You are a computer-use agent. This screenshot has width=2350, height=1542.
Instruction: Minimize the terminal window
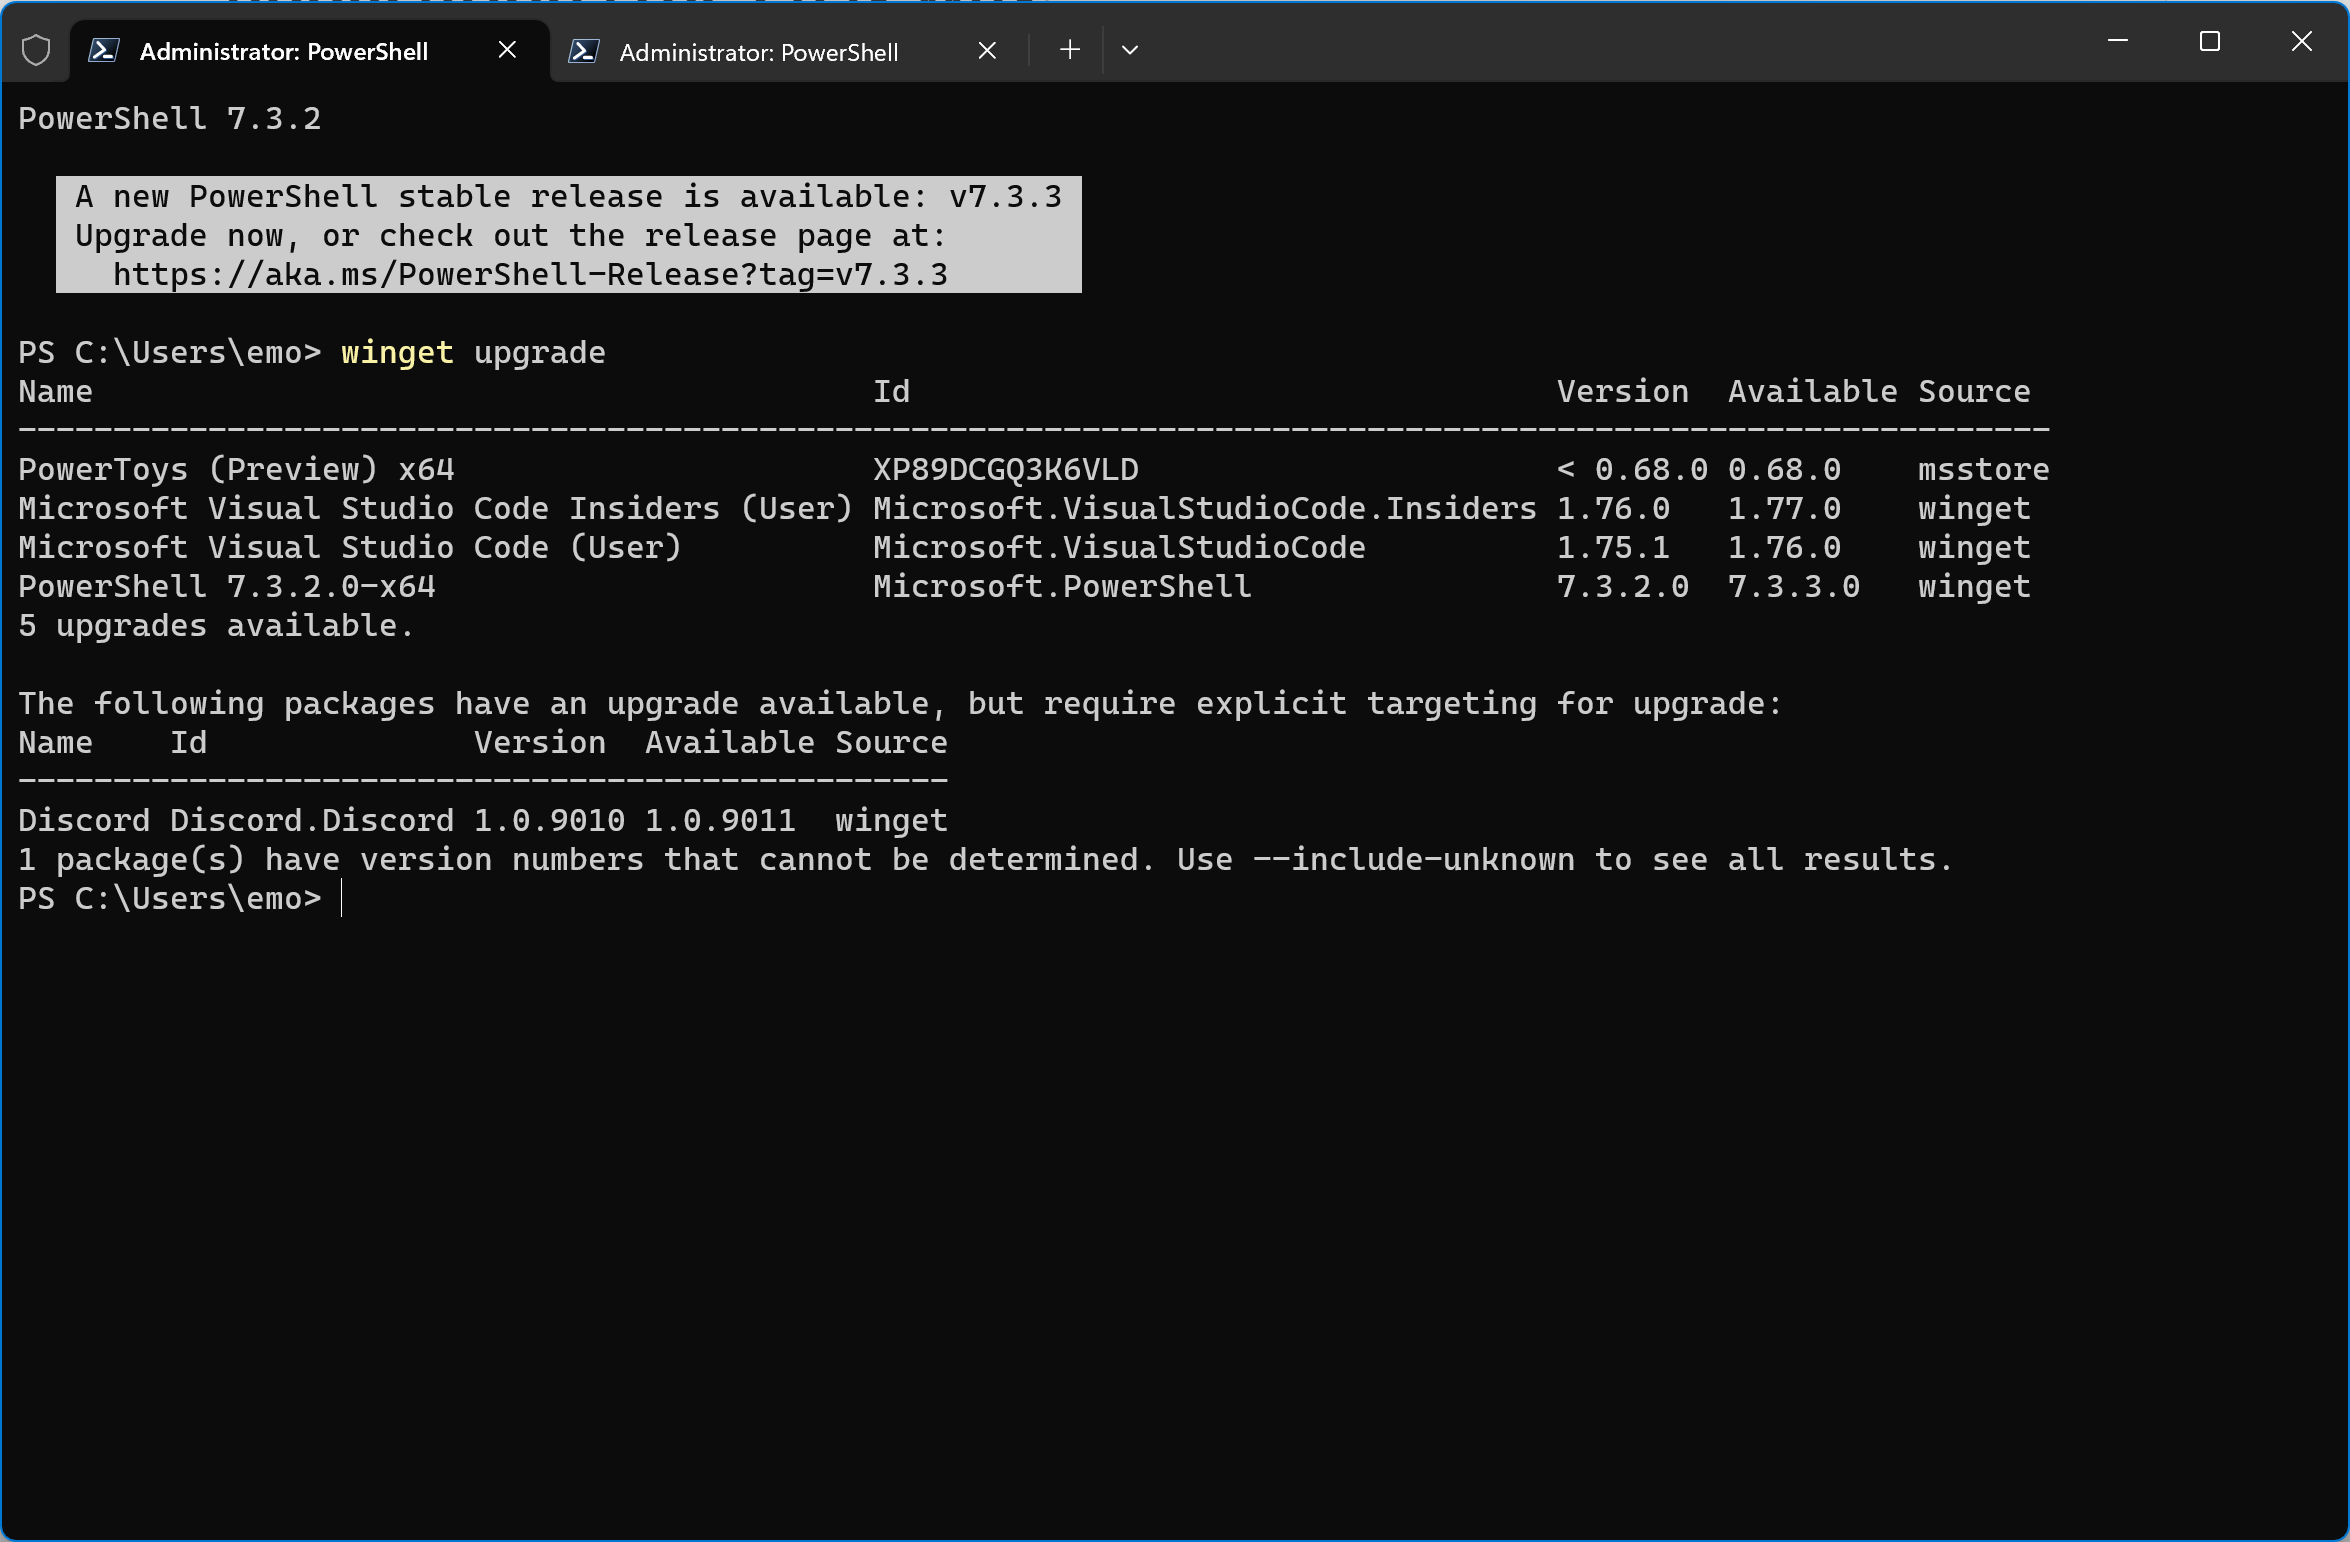(2117, 42)
